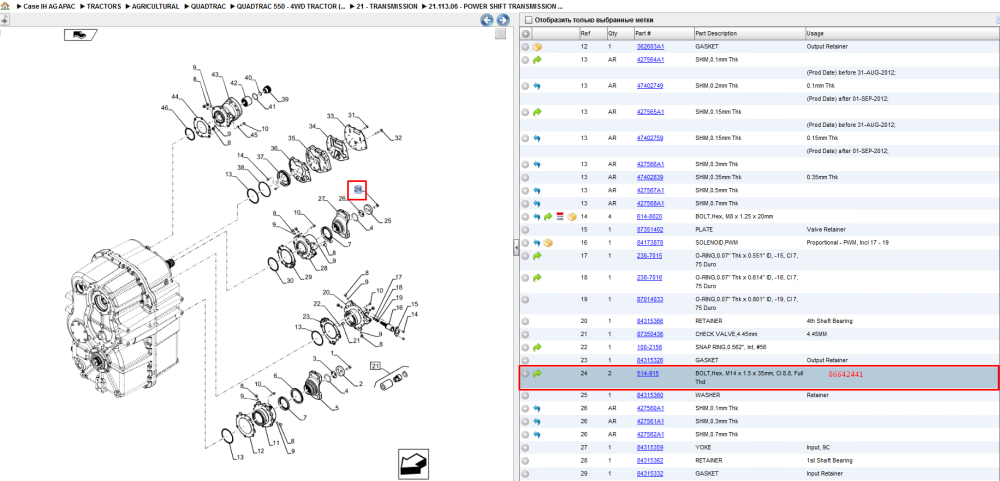Open part number link 87350436

tap(650, 334)
